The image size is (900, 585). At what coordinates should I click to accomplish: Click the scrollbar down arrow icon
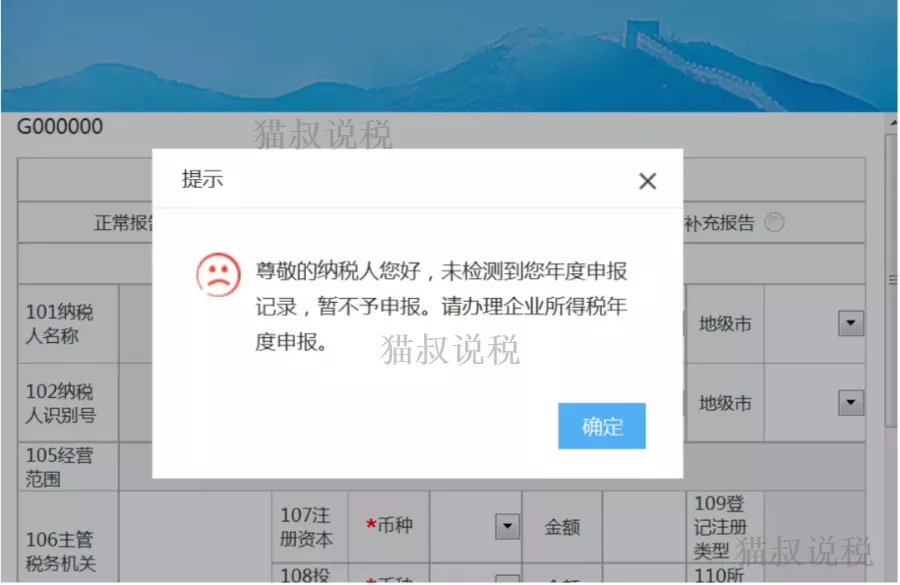pyautogui.click(x=890, y=577)
